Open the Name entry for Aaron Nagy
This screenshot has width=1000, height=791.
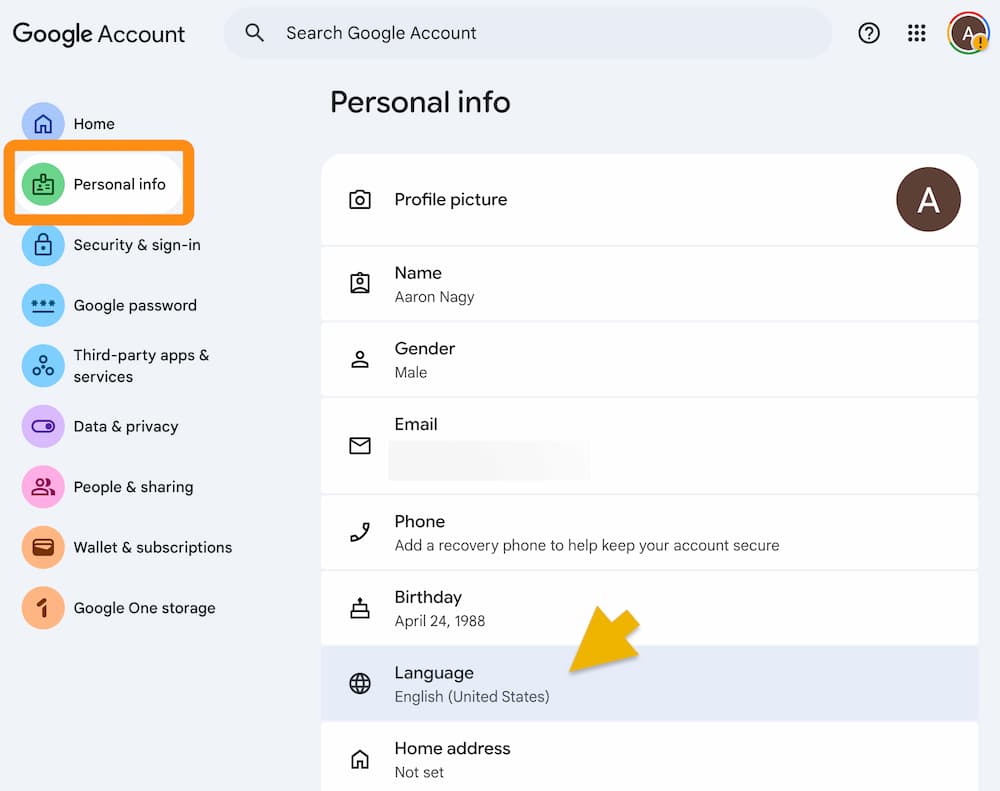650,283
